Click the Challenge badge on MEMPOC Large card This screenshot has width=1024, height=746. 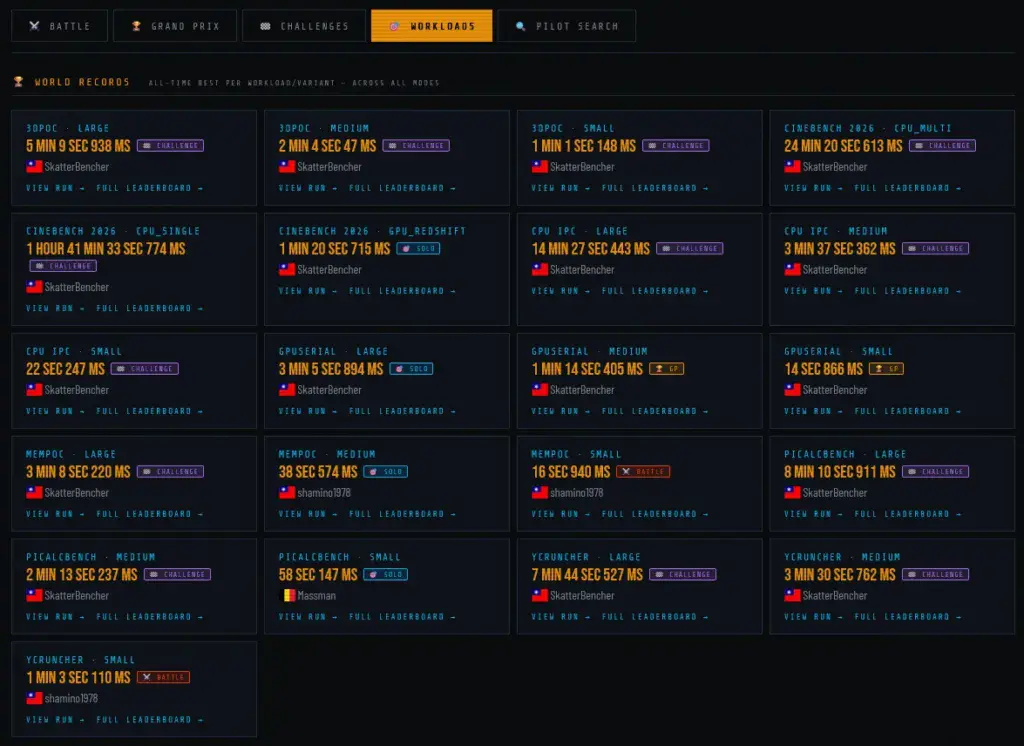[x=170, y=471]
